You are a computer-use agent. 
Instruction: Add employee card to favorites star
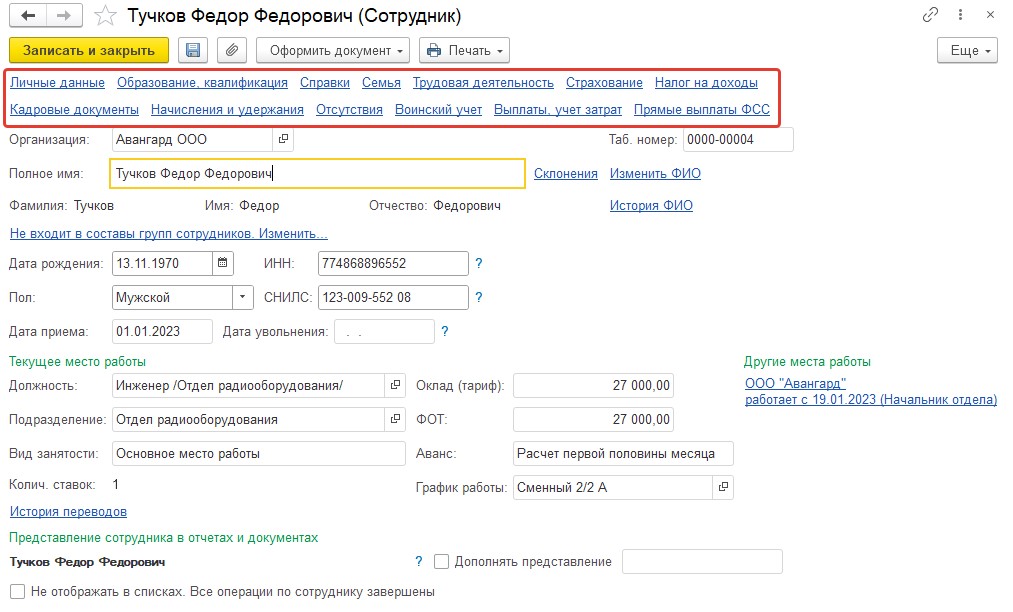click(105, 16)
